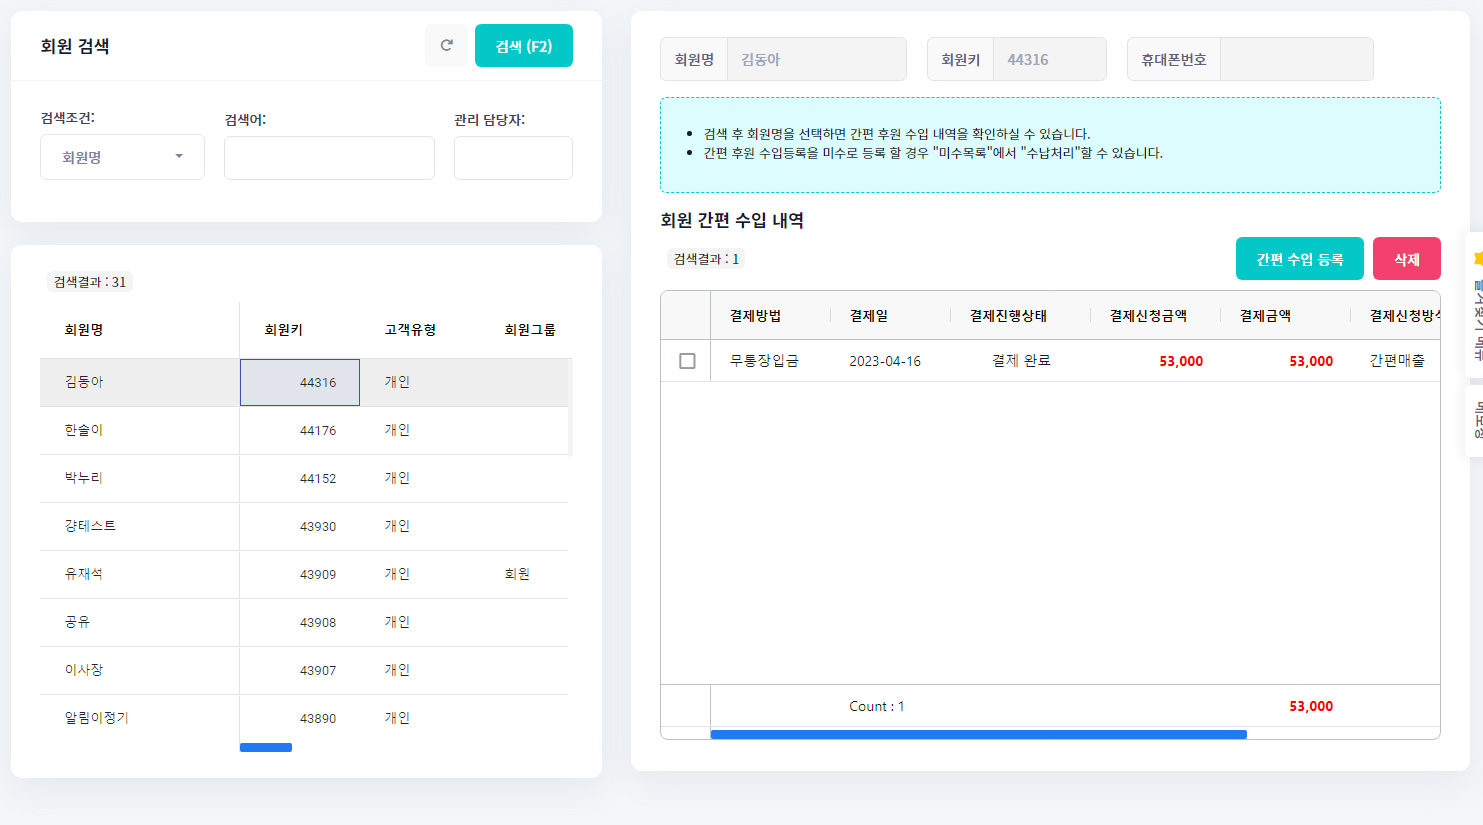Screen dimensions: 1483x825
Task: Tick the checkbox on the 무통장입금 row
Action: 687,361
